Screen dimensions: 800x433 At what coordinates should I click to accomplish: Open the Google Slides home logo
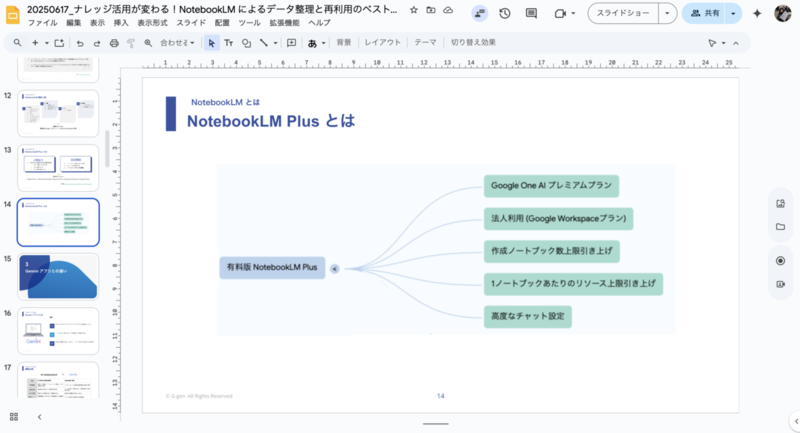(x=13, y=15)
